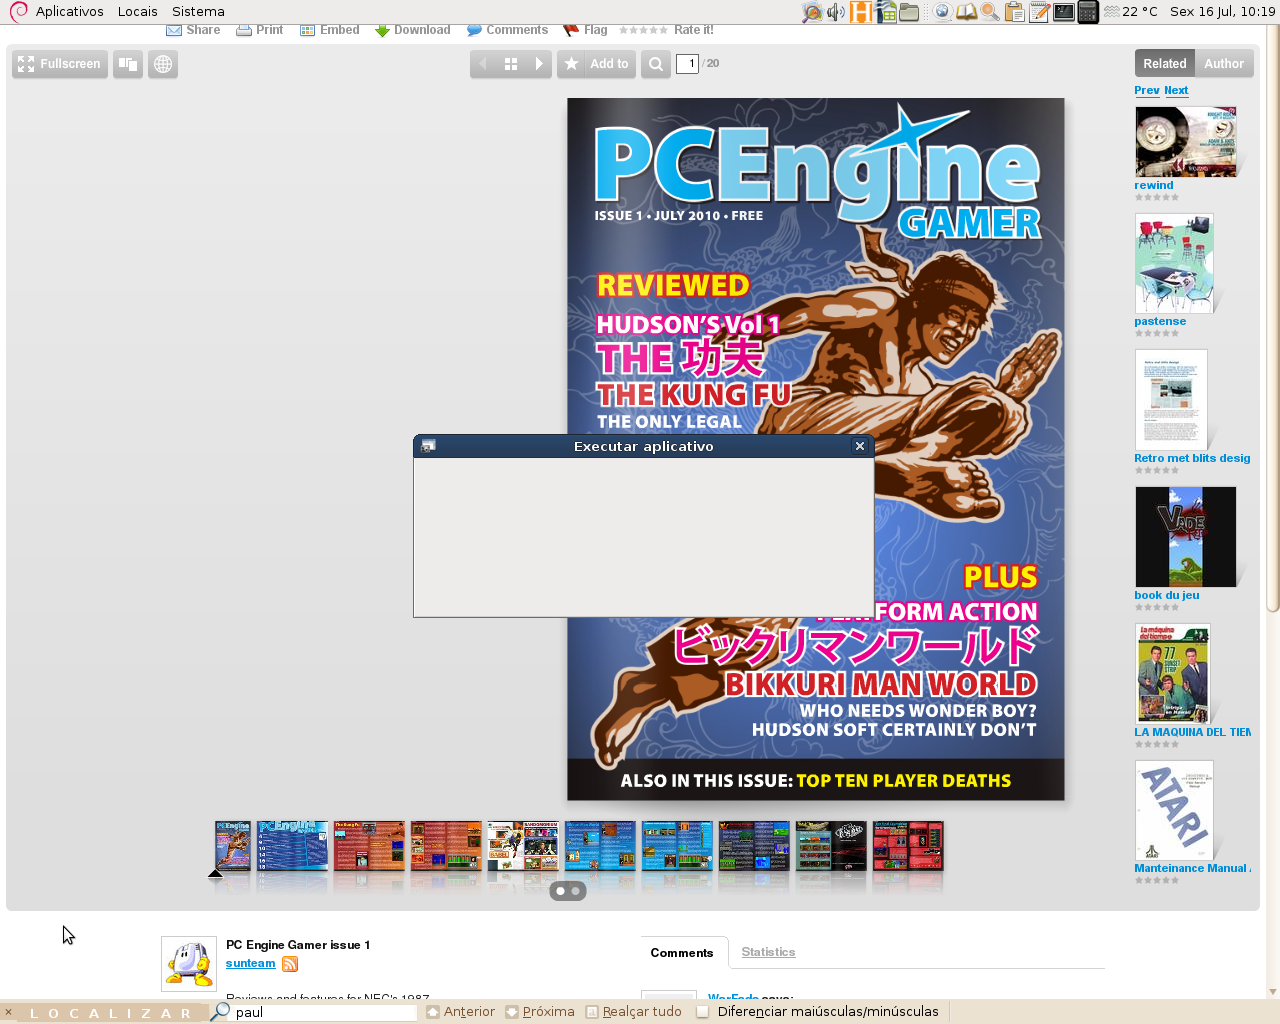Rate the document with the stars
The width and height of the screenshot is (1280, 1024).
point(643,30)
